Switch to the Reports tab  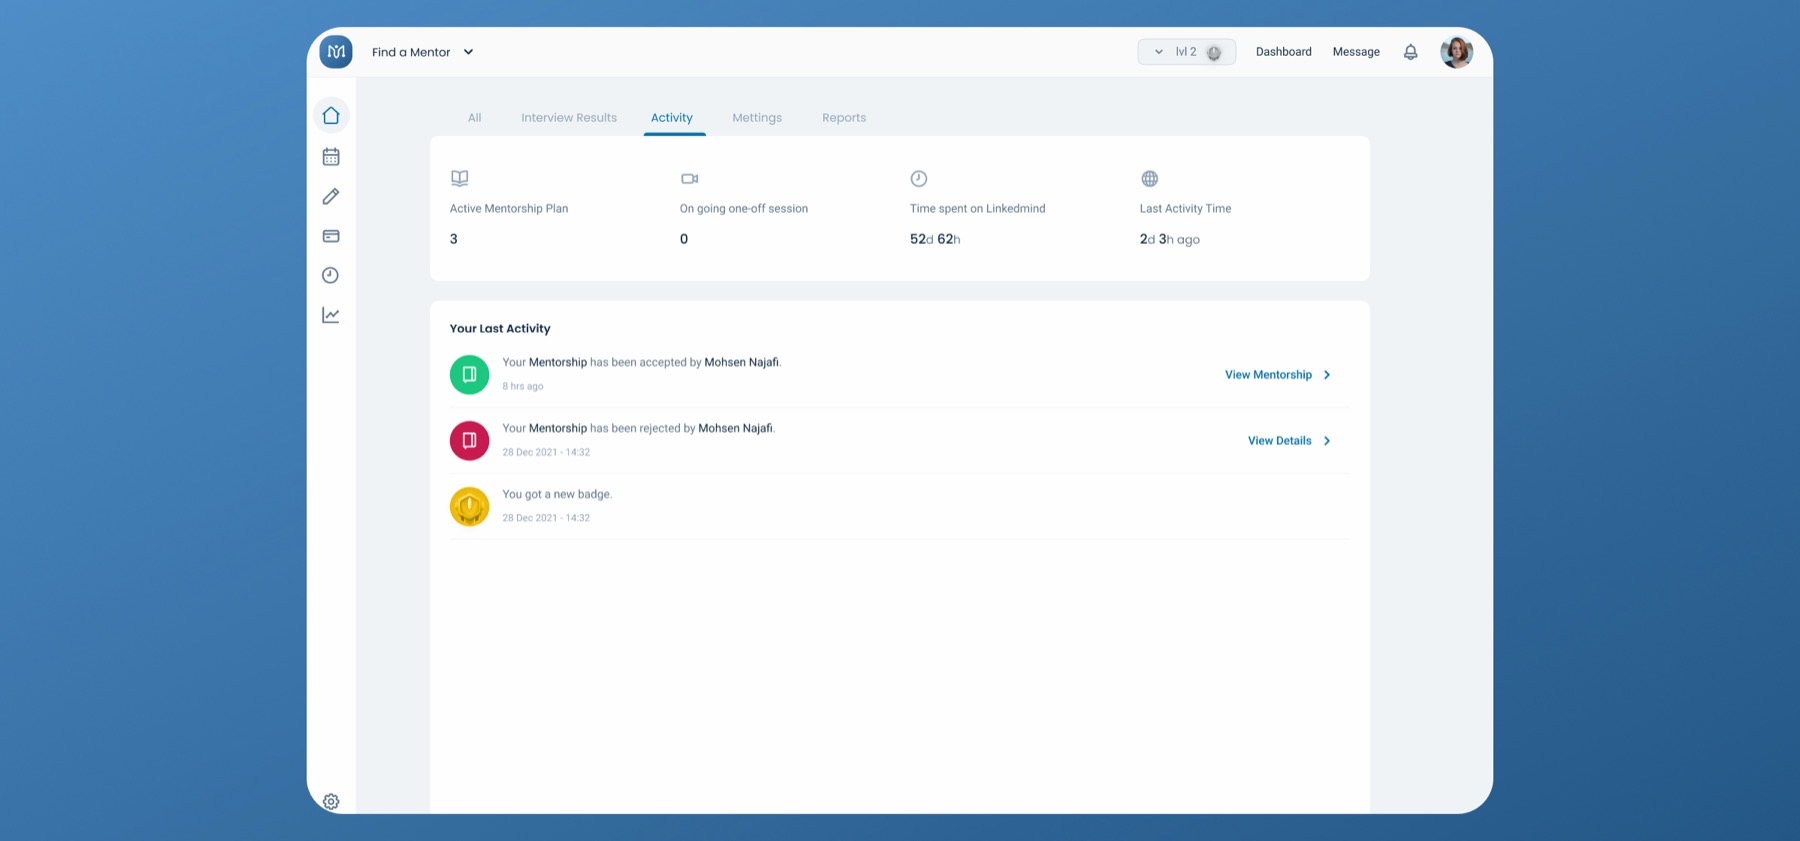tap(844, 118)
